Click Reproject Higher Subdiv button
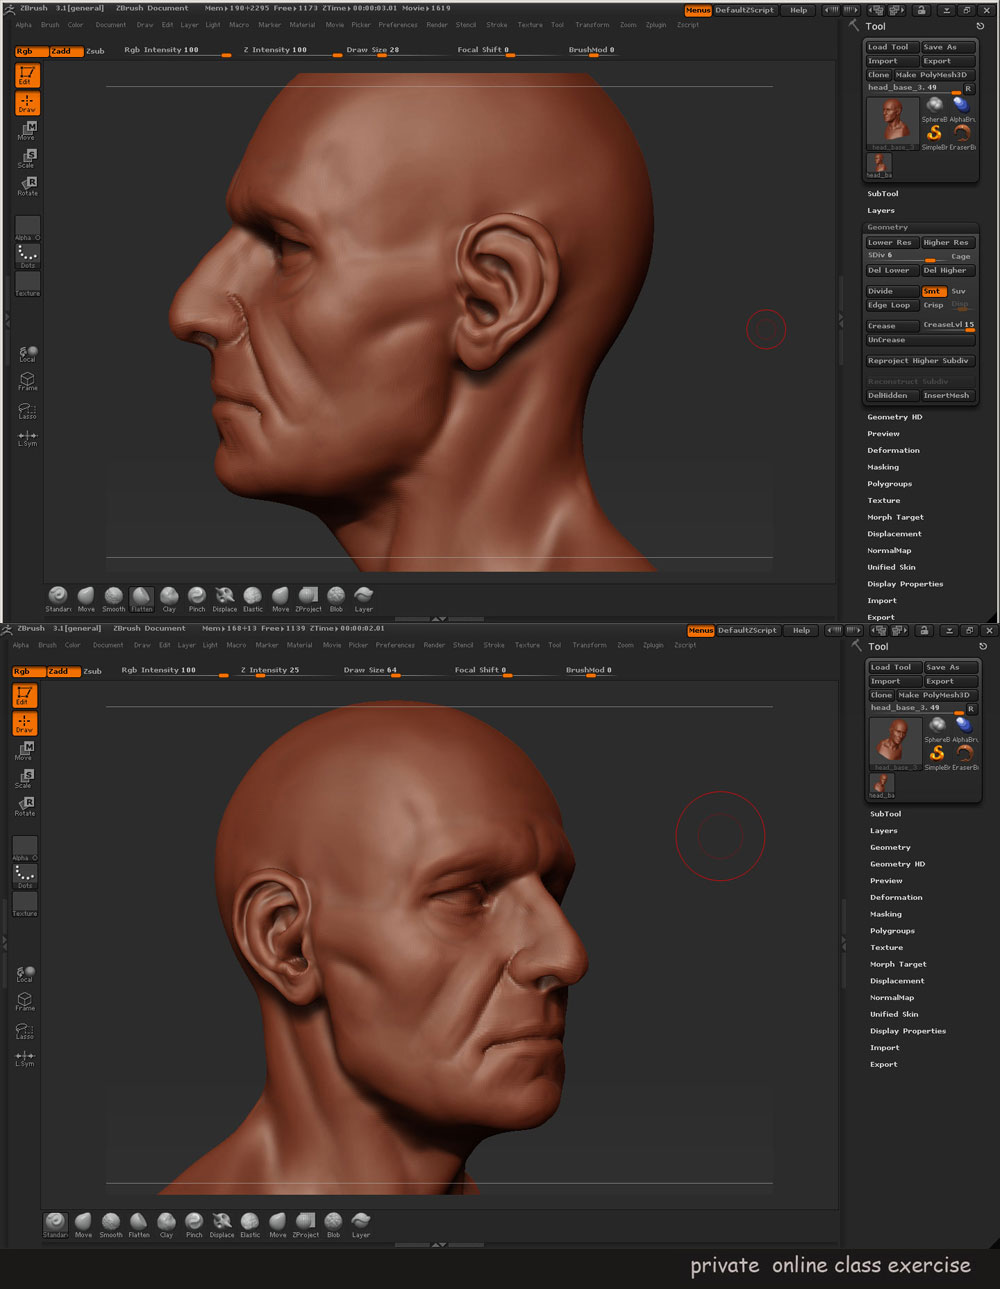The width and height of the screenshot is (1000, 1289). pyautogui.click(x=918, y=361)
